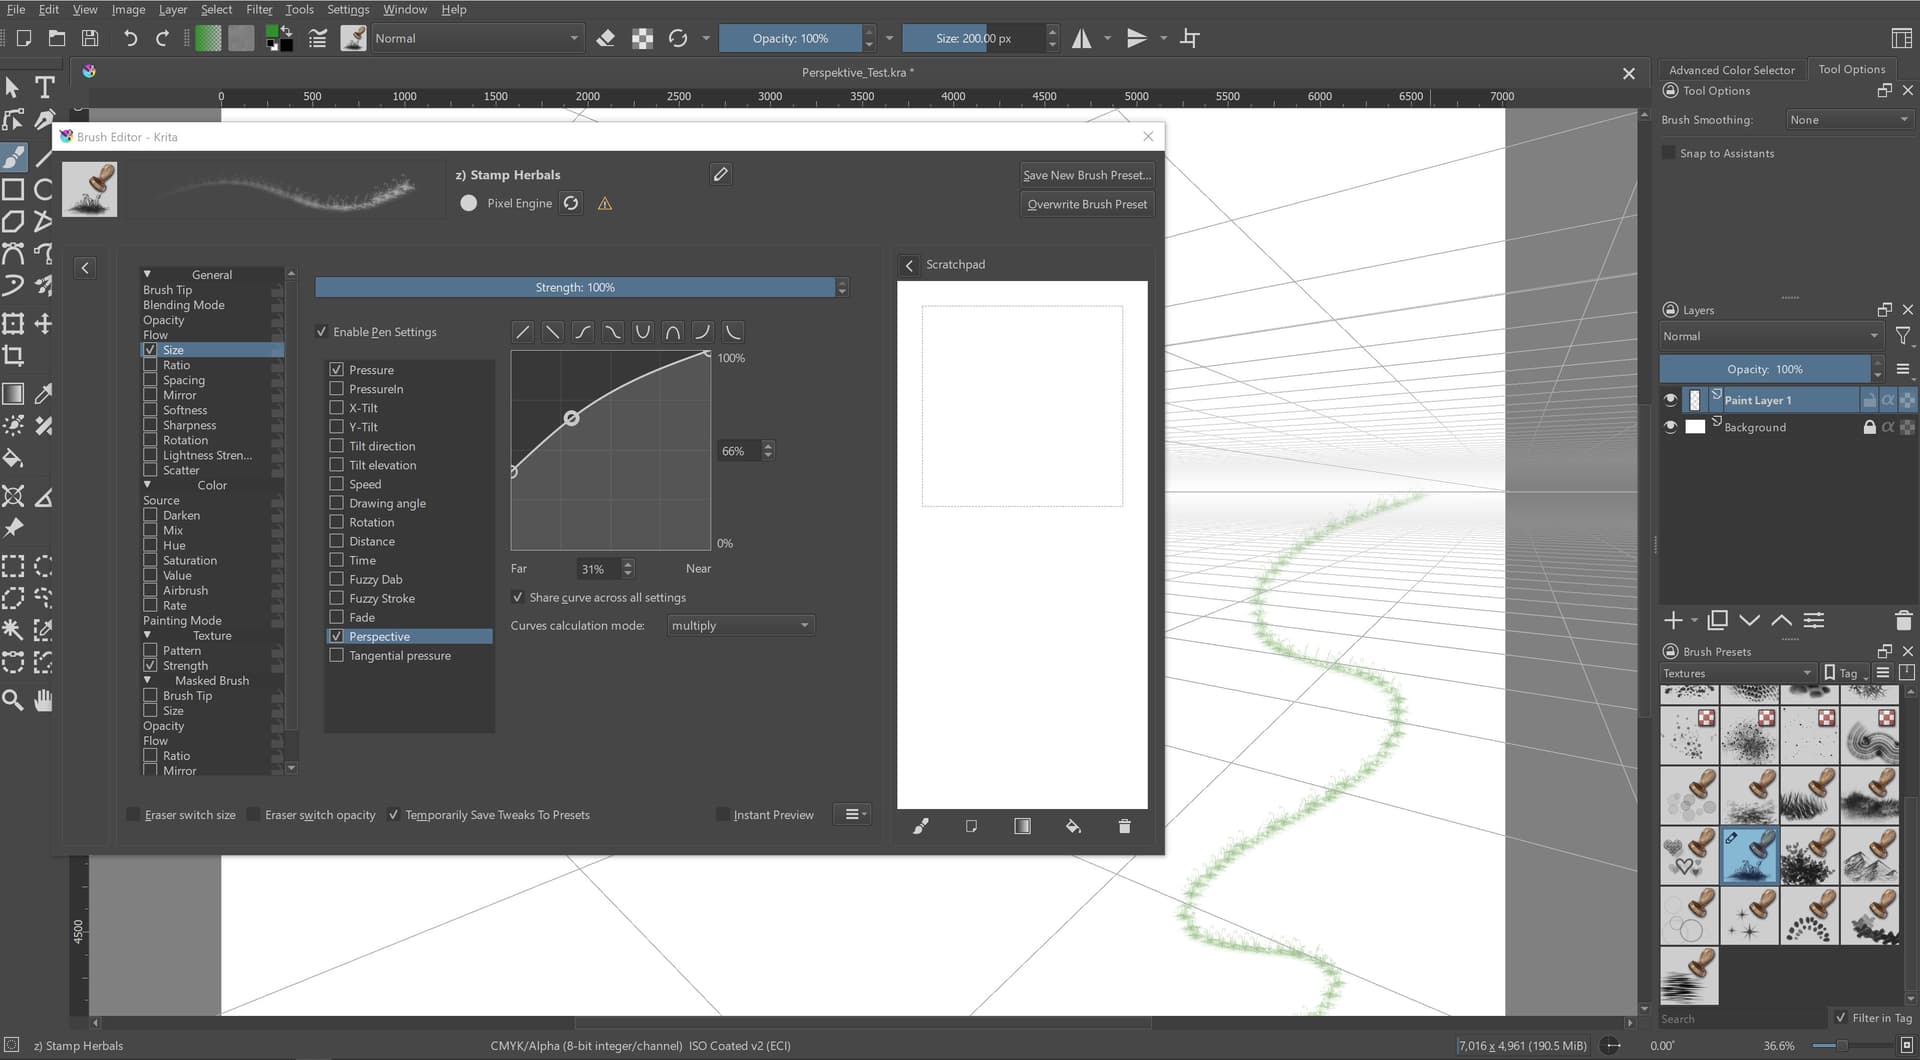The width and height of the screenshot is (1920, 1060).
Task: Activate the Pan hand tool
Action: click(x=44, y=700)
